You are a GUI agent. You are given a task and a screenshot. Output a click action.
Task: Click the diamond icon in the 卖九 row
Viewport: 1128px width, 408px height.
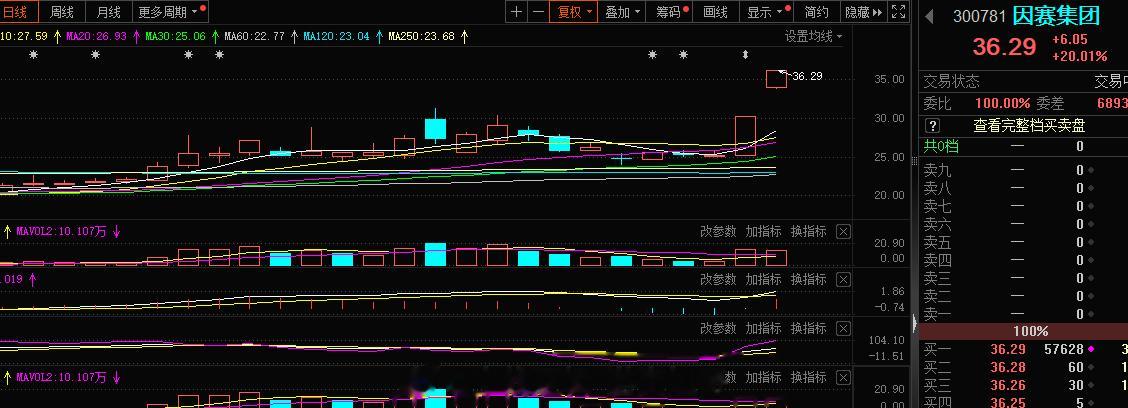tap(1091, 171)
